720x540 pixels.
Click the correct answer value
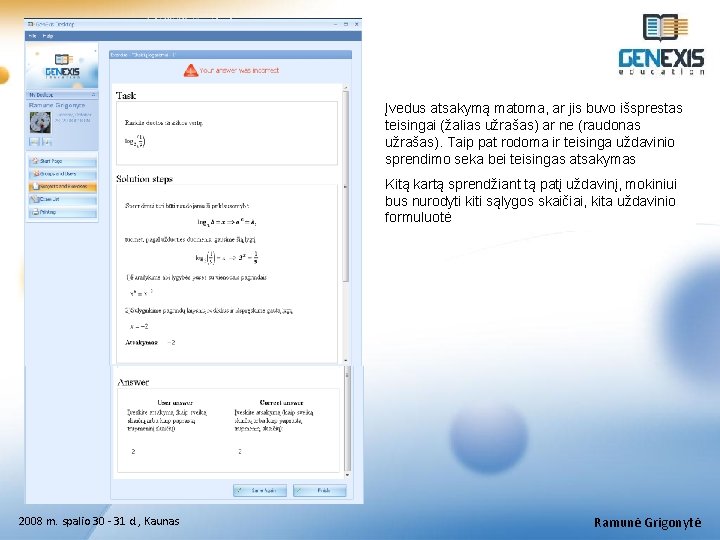pos(240,451)
